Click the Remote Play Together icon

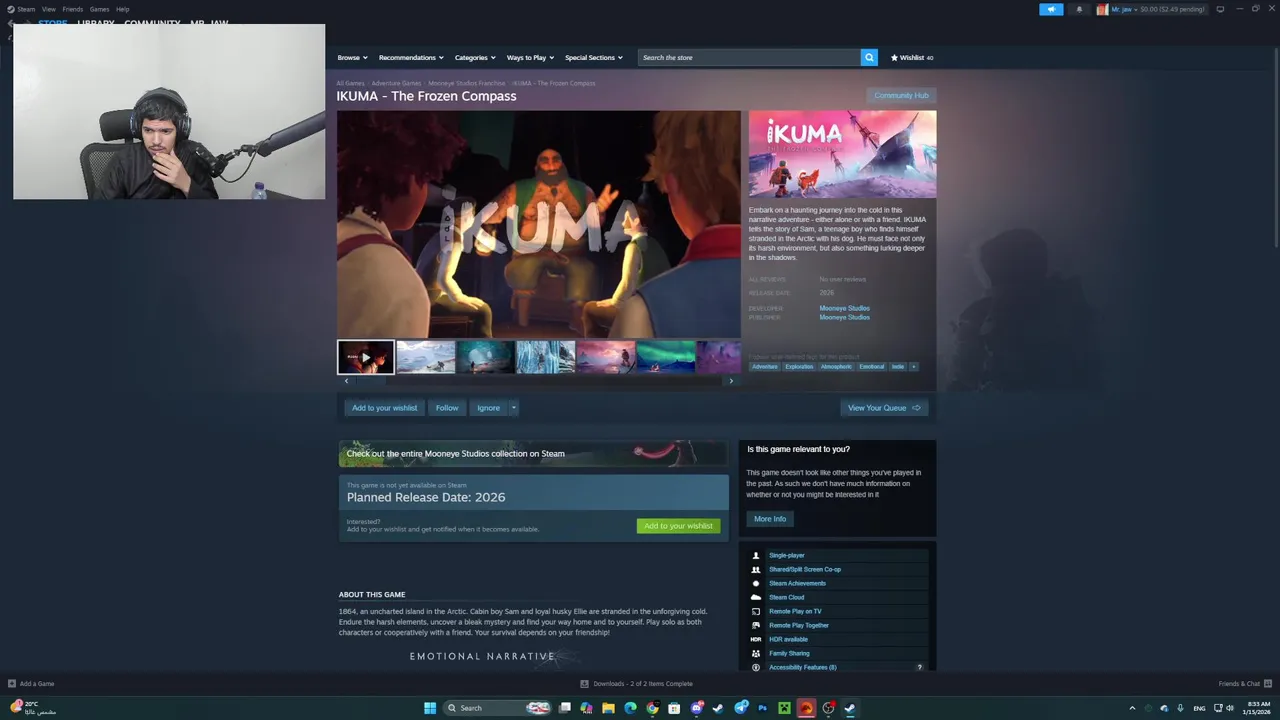click(x=756, y=625)
